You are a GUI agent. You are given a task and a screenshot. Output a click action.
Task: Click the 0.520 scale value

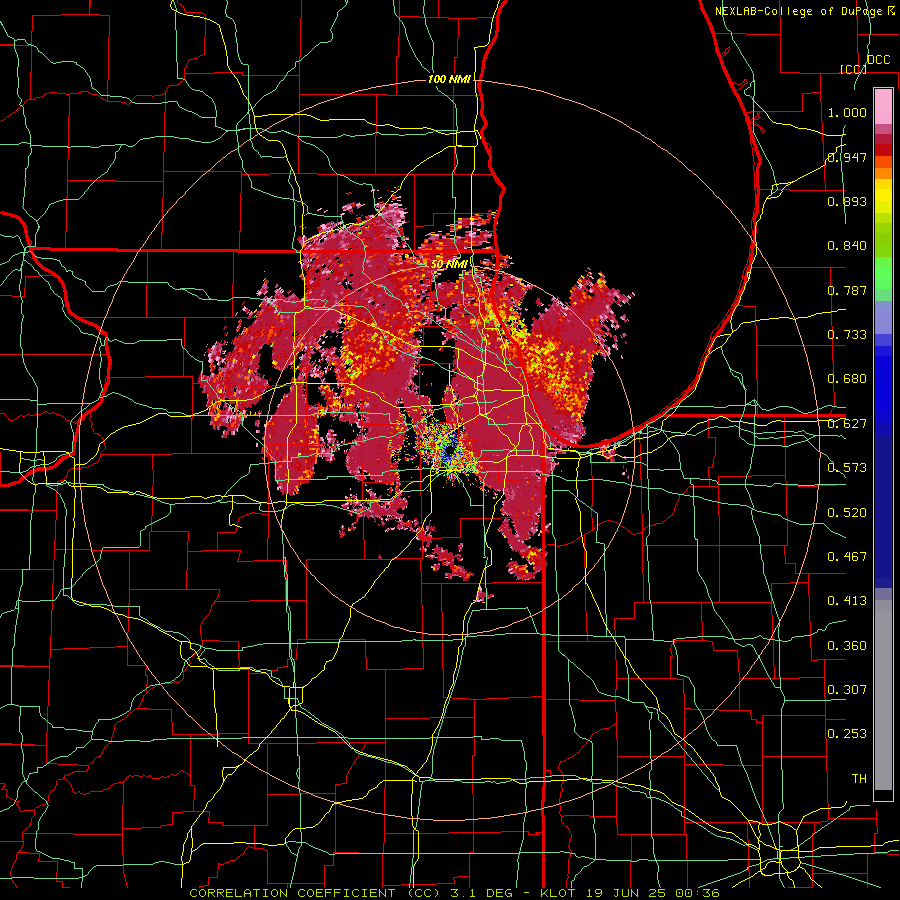pos(847,513)
